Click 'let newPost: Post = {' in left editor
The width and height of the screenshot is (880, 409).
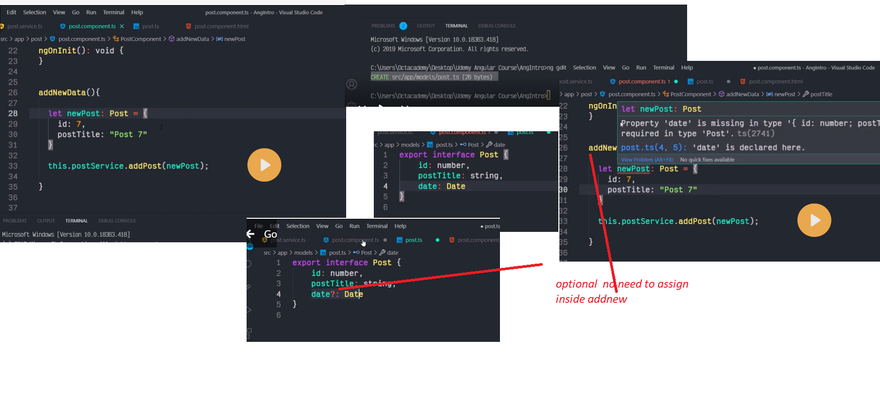pyautogui.click(x=98, y=113)
